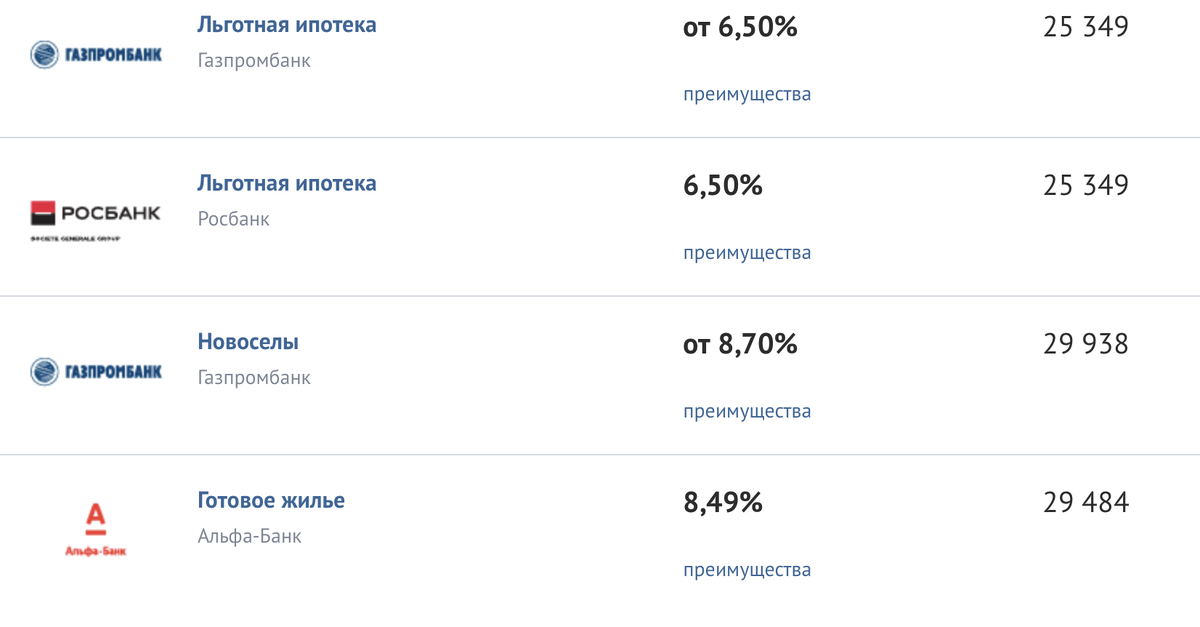Click the red Альфа-Банк letter A logo

97,512
